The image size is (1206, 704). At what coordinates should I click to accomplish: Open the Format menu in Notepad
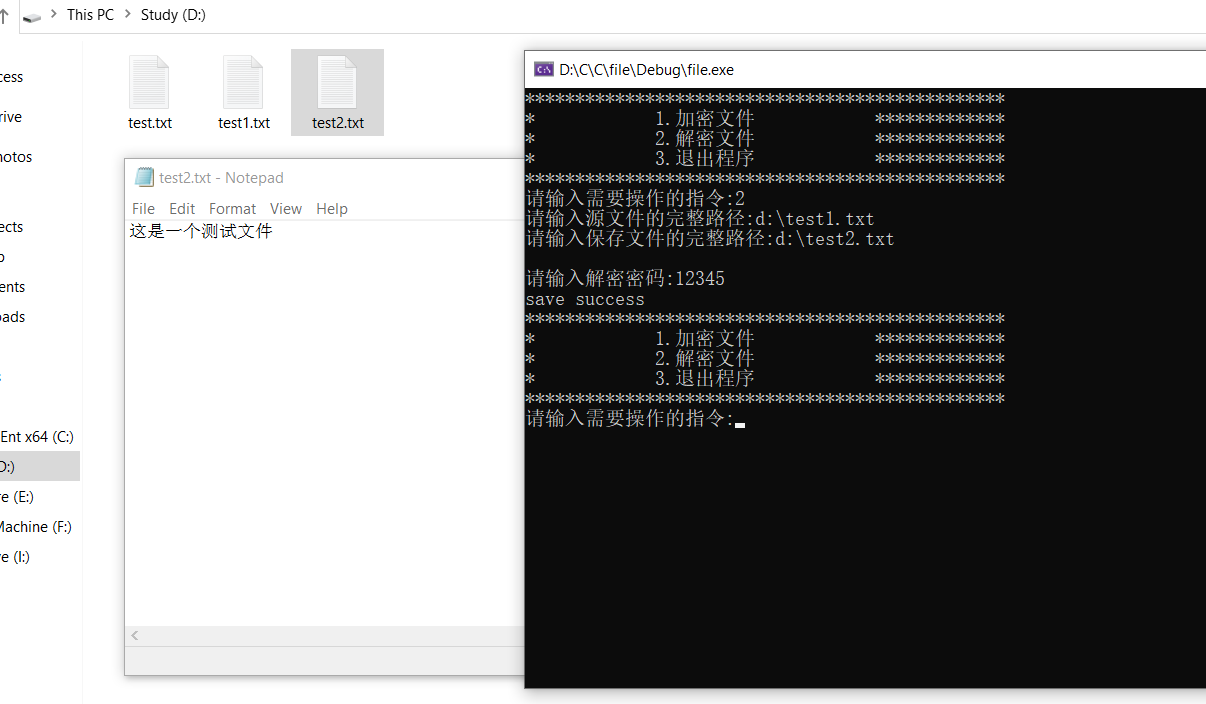(232, 208)
